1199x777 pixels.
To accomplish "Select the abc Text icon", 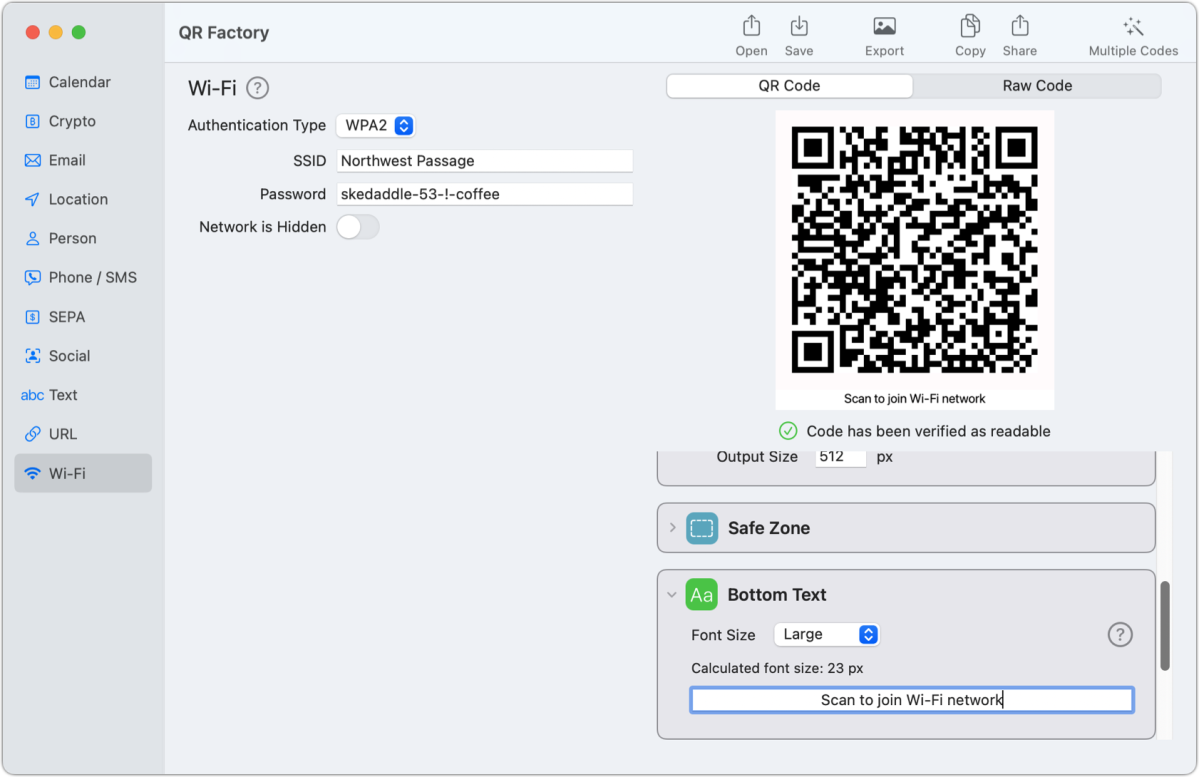I will click(x=32, y=395).
